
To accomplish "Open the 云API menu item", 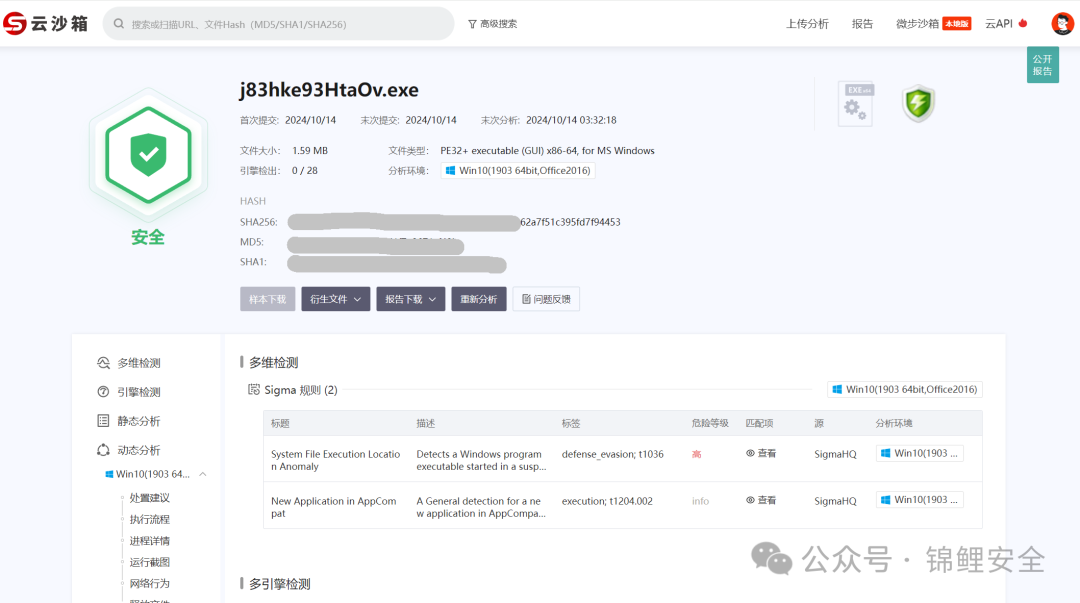I will [x=999, y=24].
